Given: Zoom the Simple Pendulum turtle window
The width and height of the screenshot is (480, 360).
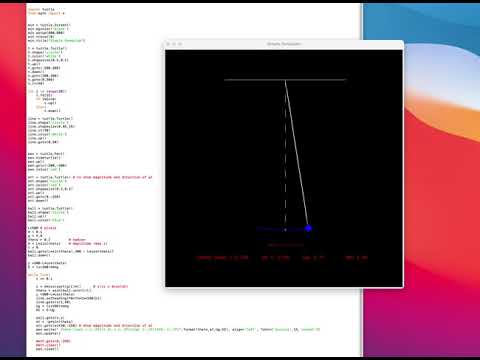Looking at the screenshot, I should (180, 44).
